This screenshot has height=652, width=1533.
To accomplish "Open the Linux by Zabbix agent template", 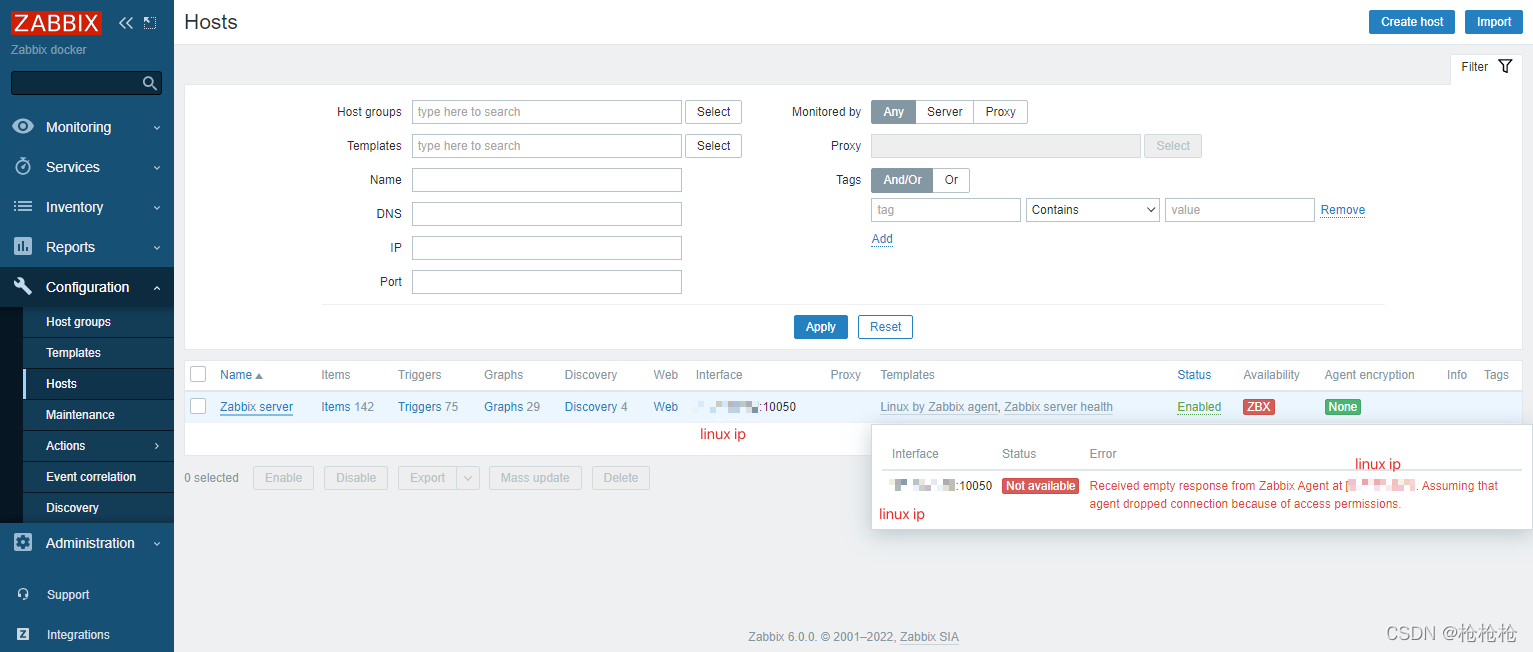I will coord(939,407).
